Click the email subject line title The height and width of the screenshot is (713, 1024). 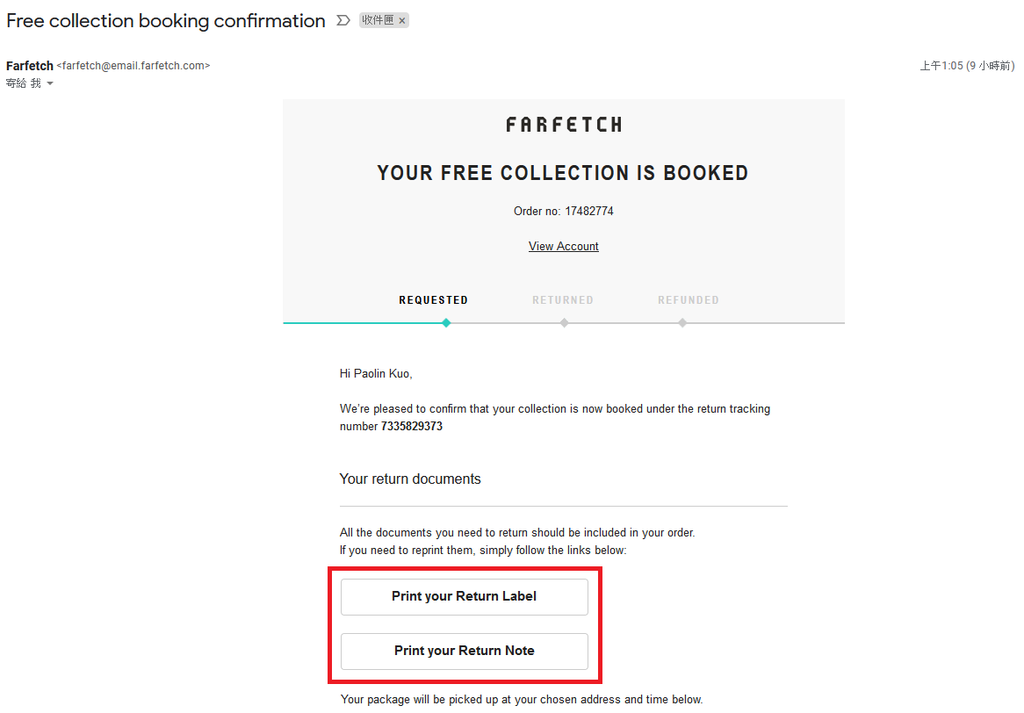tap(166, 21)
